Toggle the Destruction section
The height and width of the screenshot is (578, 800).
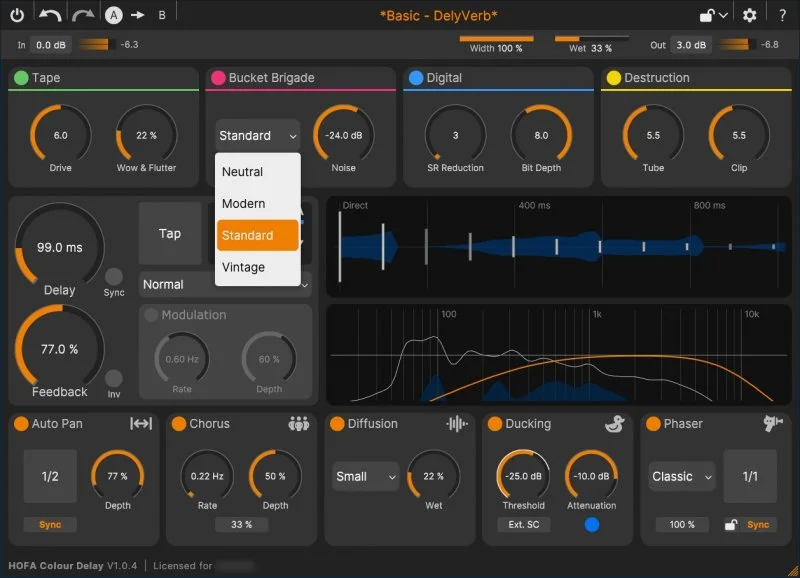tap(613, 78)
